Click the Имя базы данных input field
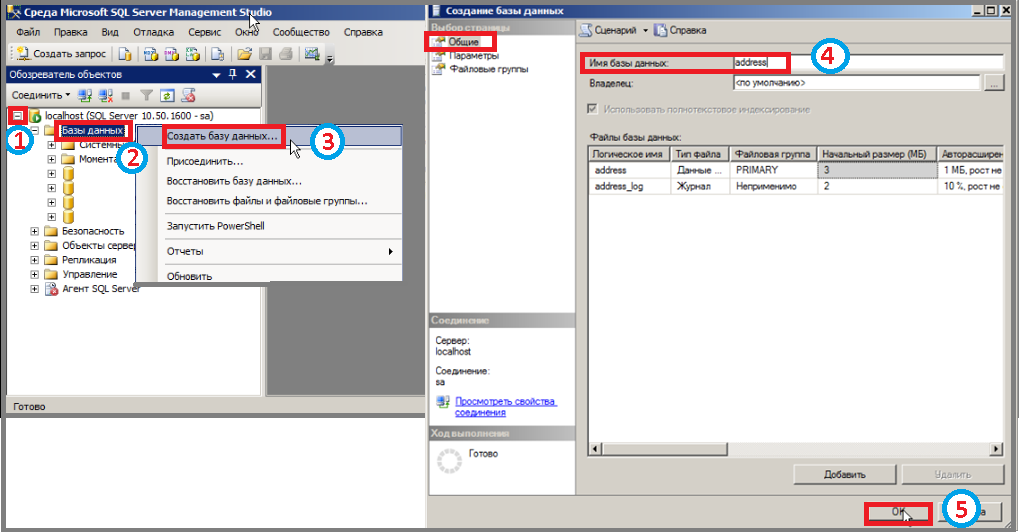1019x532 pixels. click(868, 63)
